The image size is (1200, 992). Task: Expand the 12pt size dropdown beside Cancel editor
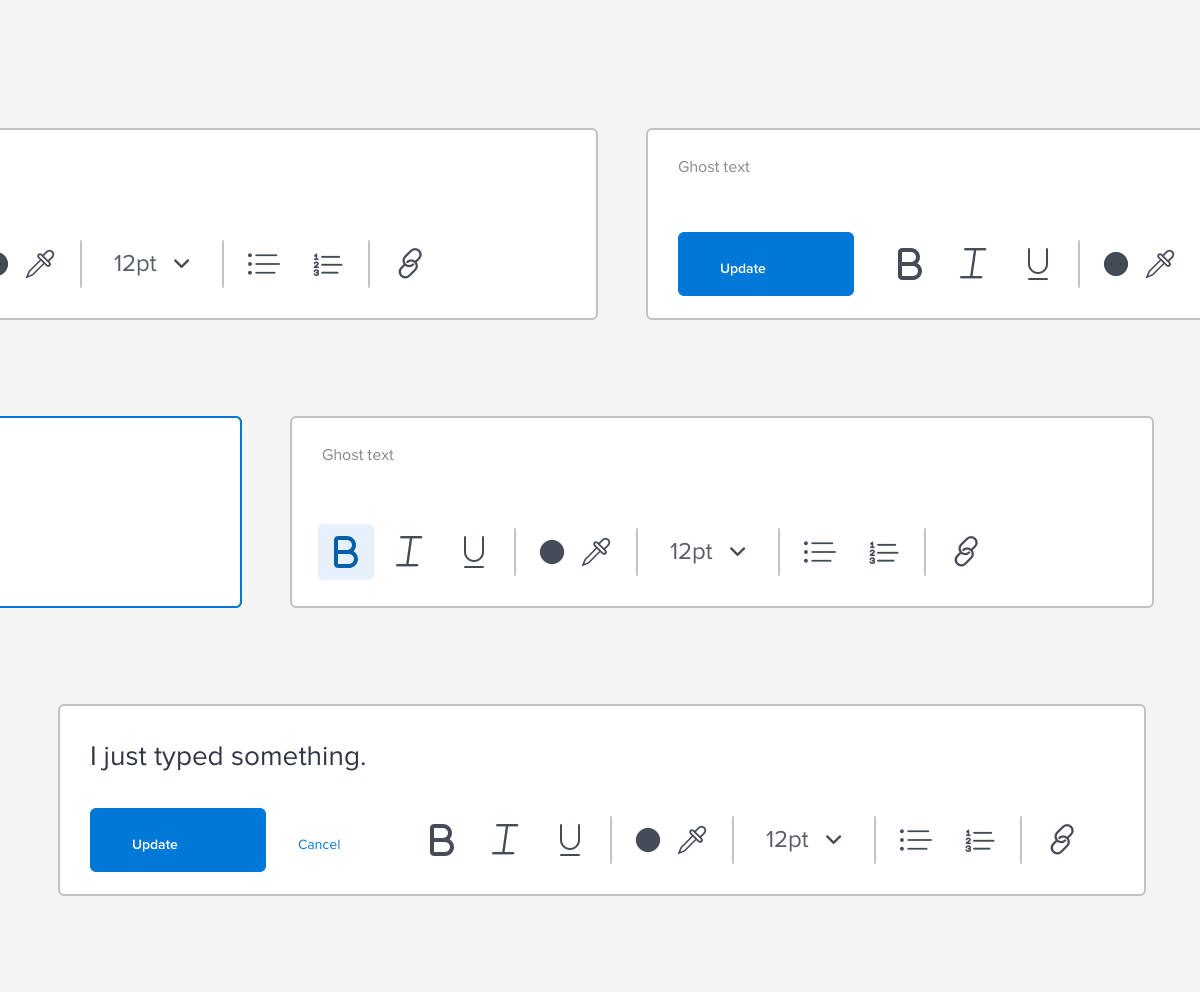[804, 840]
